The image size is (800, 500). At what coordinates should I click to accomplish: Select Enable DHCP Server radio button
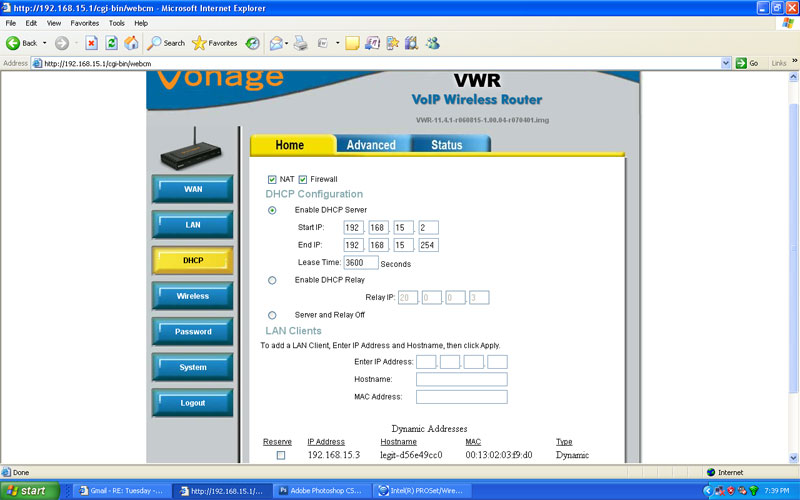pos(272,210)
